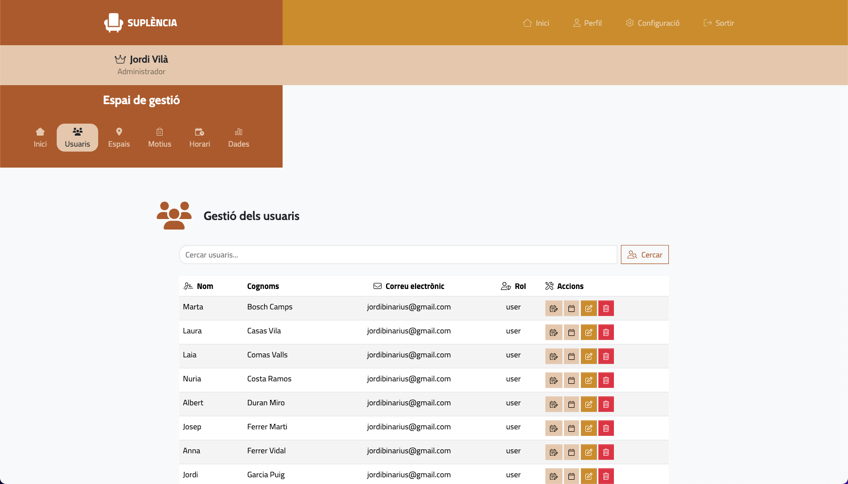Open calendar for Marta Bosch Camps
848x484 pixels.
pos(571,308)
